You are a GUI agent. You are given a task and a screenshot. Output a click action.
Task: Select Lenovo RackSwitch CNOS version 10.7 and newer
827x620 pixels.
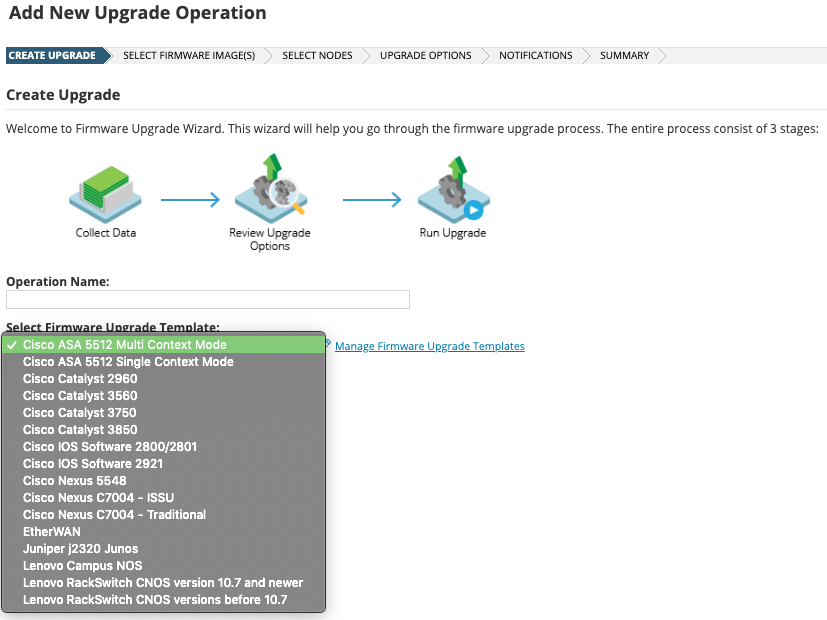[164, 583]
